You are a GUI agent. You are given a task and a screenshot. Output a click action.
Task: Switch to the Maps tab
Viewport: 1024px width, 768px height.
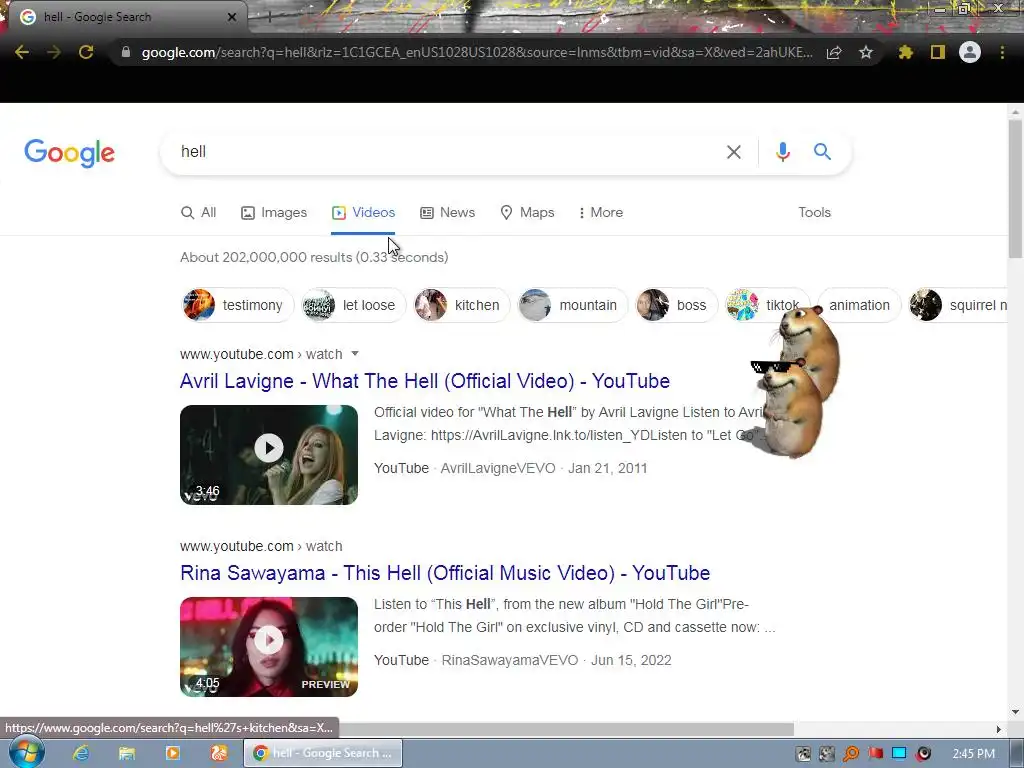tap(527, 212)
